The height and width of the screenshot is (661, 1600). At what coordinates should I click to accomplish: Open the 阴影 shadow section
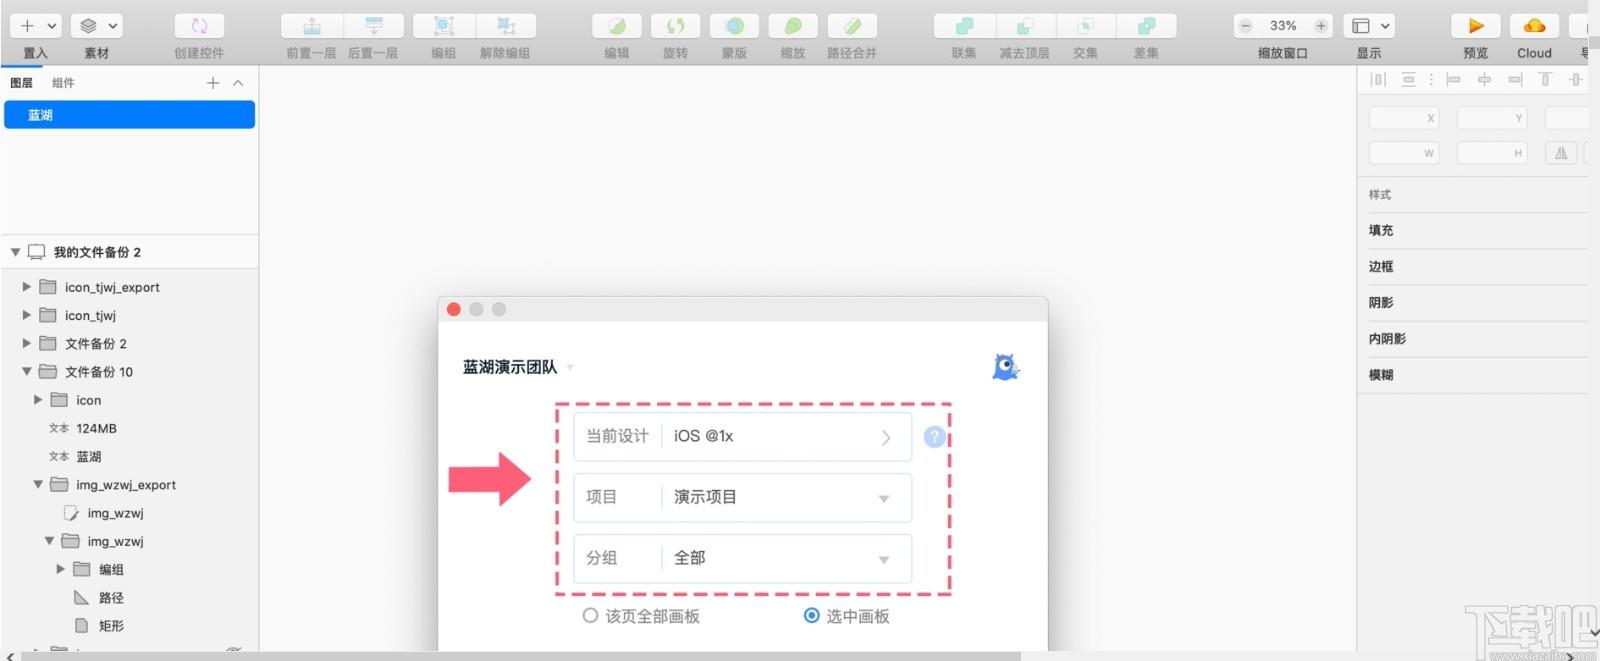pyautogui.click(x=1381, y=302)
